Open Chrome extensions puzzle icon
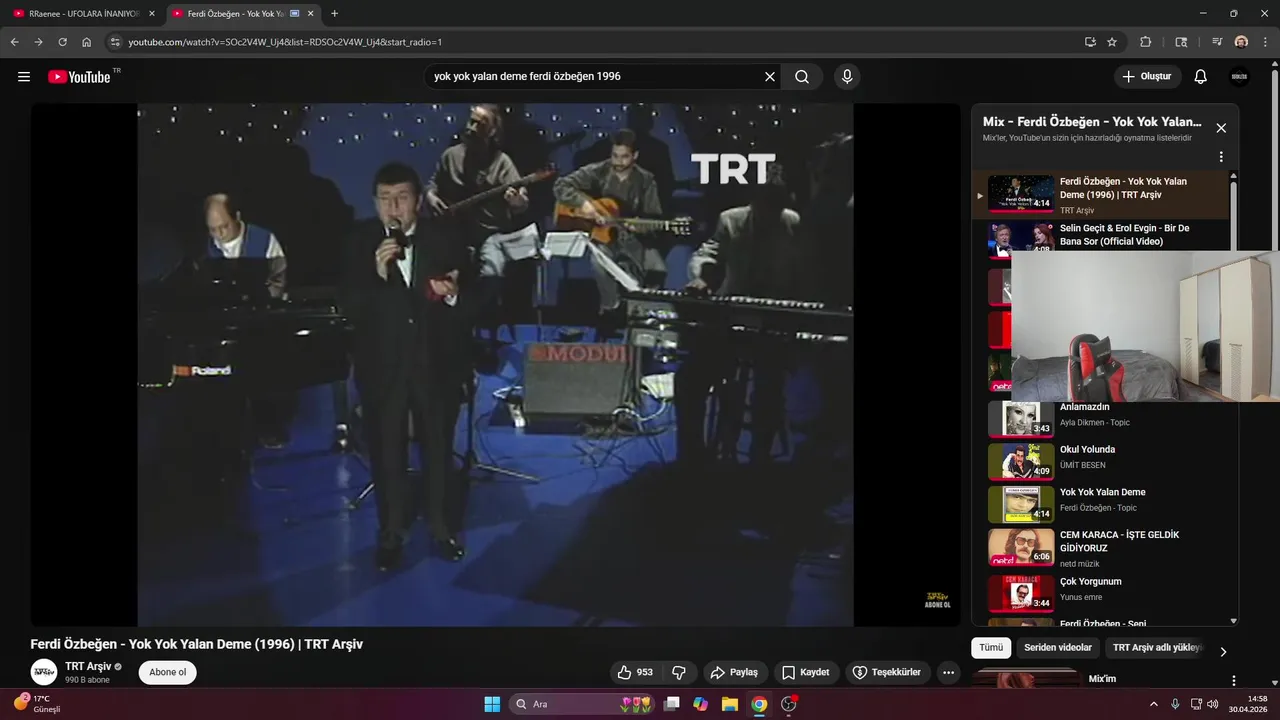Screen dimensions: 1280x720 pyautogui.click(x=1146, y=42)
